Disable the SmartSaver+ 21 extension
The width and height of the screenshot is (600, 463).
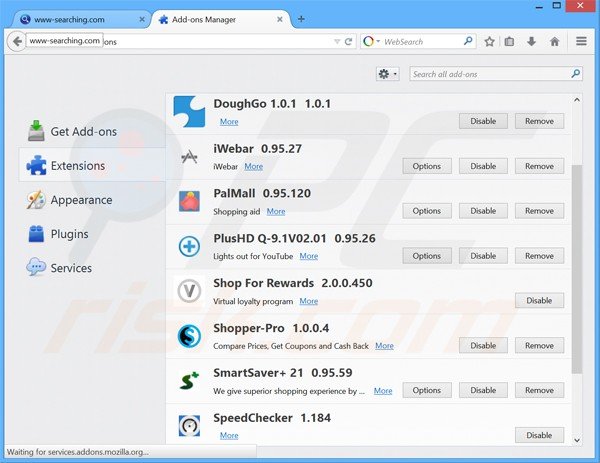[x=483, y=390]
